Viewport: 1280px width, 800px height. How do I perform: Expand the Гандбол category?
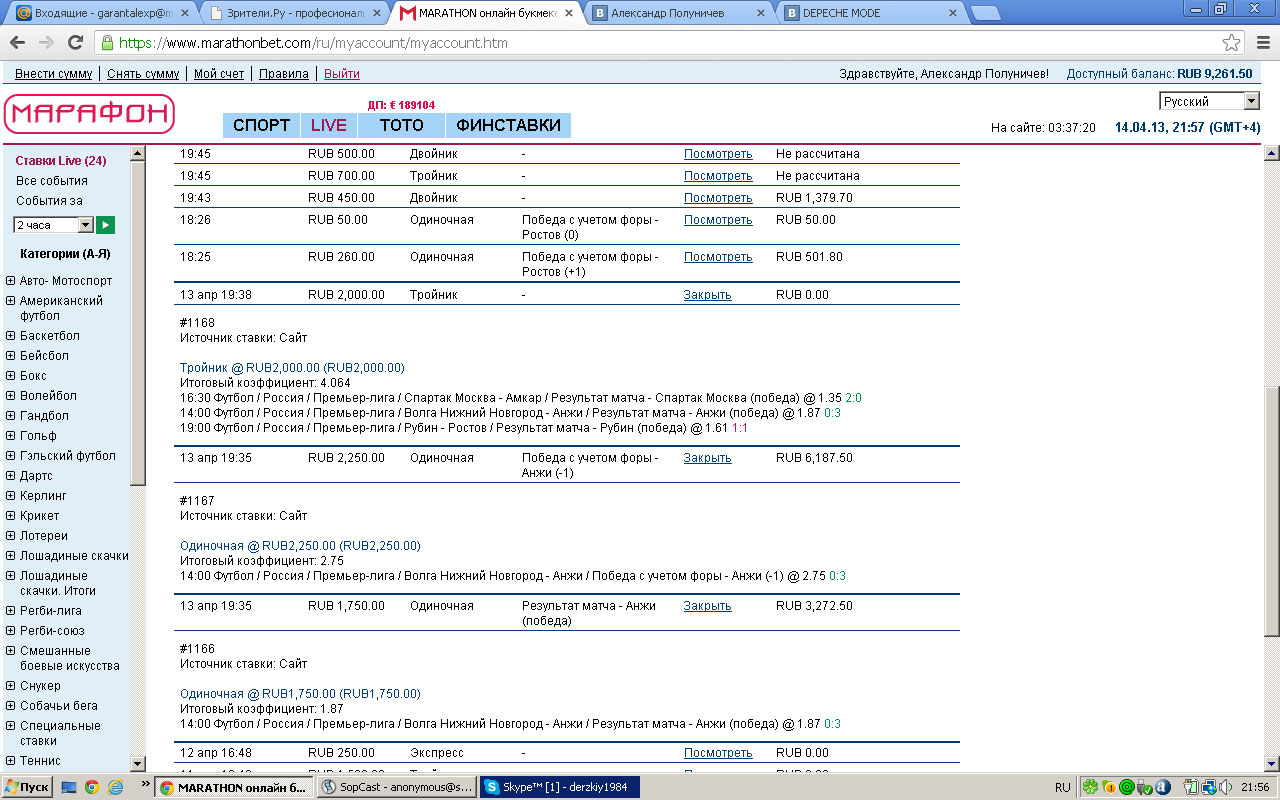[x=10, y=416]
